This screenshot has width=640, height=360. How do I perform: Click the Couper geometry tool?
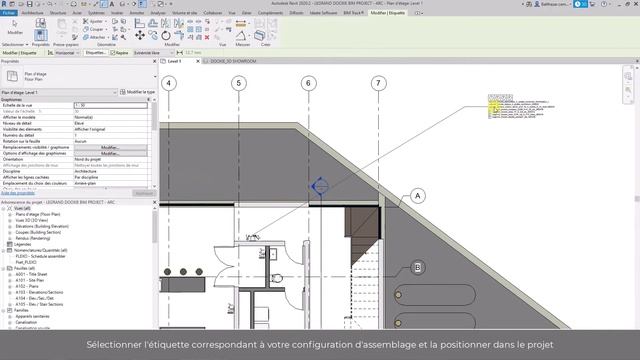tap(94, 29)
